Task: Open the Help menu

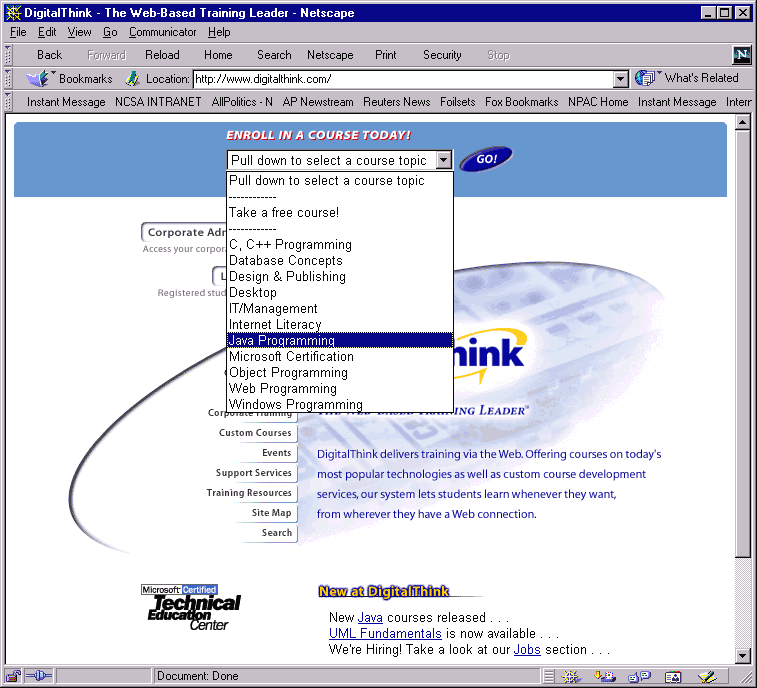Action: (x=219, y=32)
